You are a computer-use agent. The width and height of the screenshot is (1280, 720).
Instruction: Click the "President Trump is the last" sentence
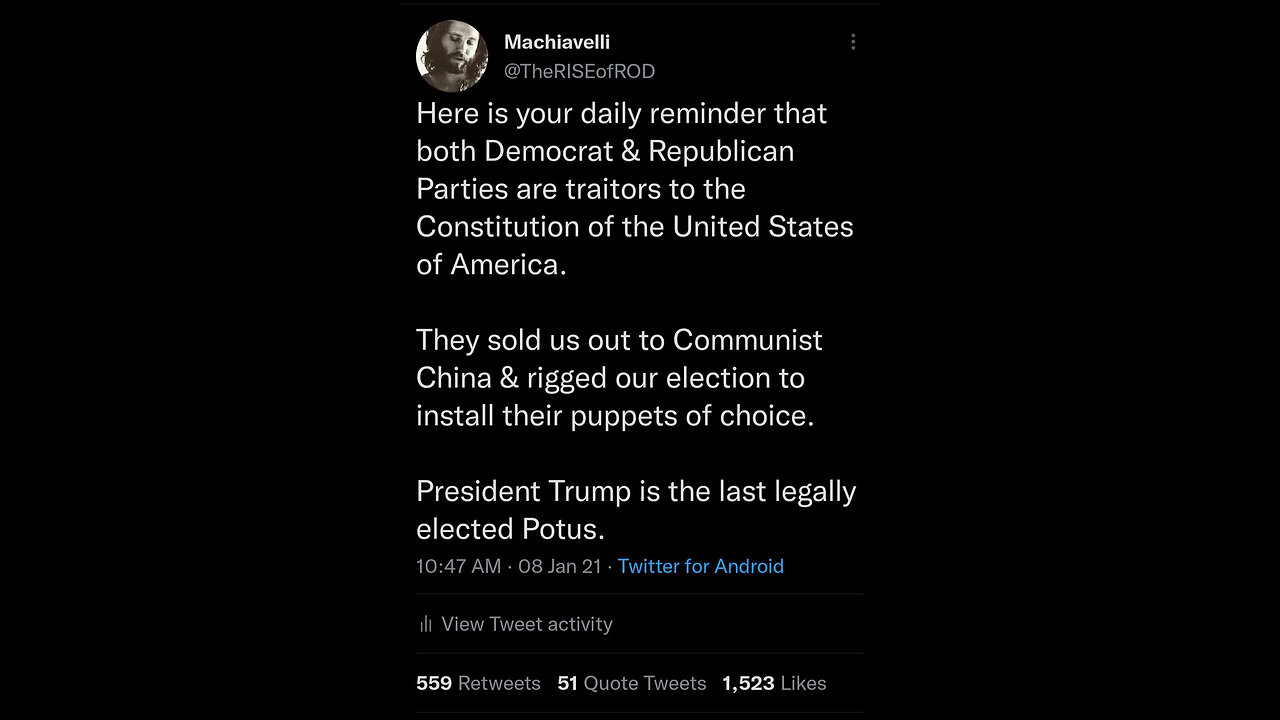tap(636, 491)
